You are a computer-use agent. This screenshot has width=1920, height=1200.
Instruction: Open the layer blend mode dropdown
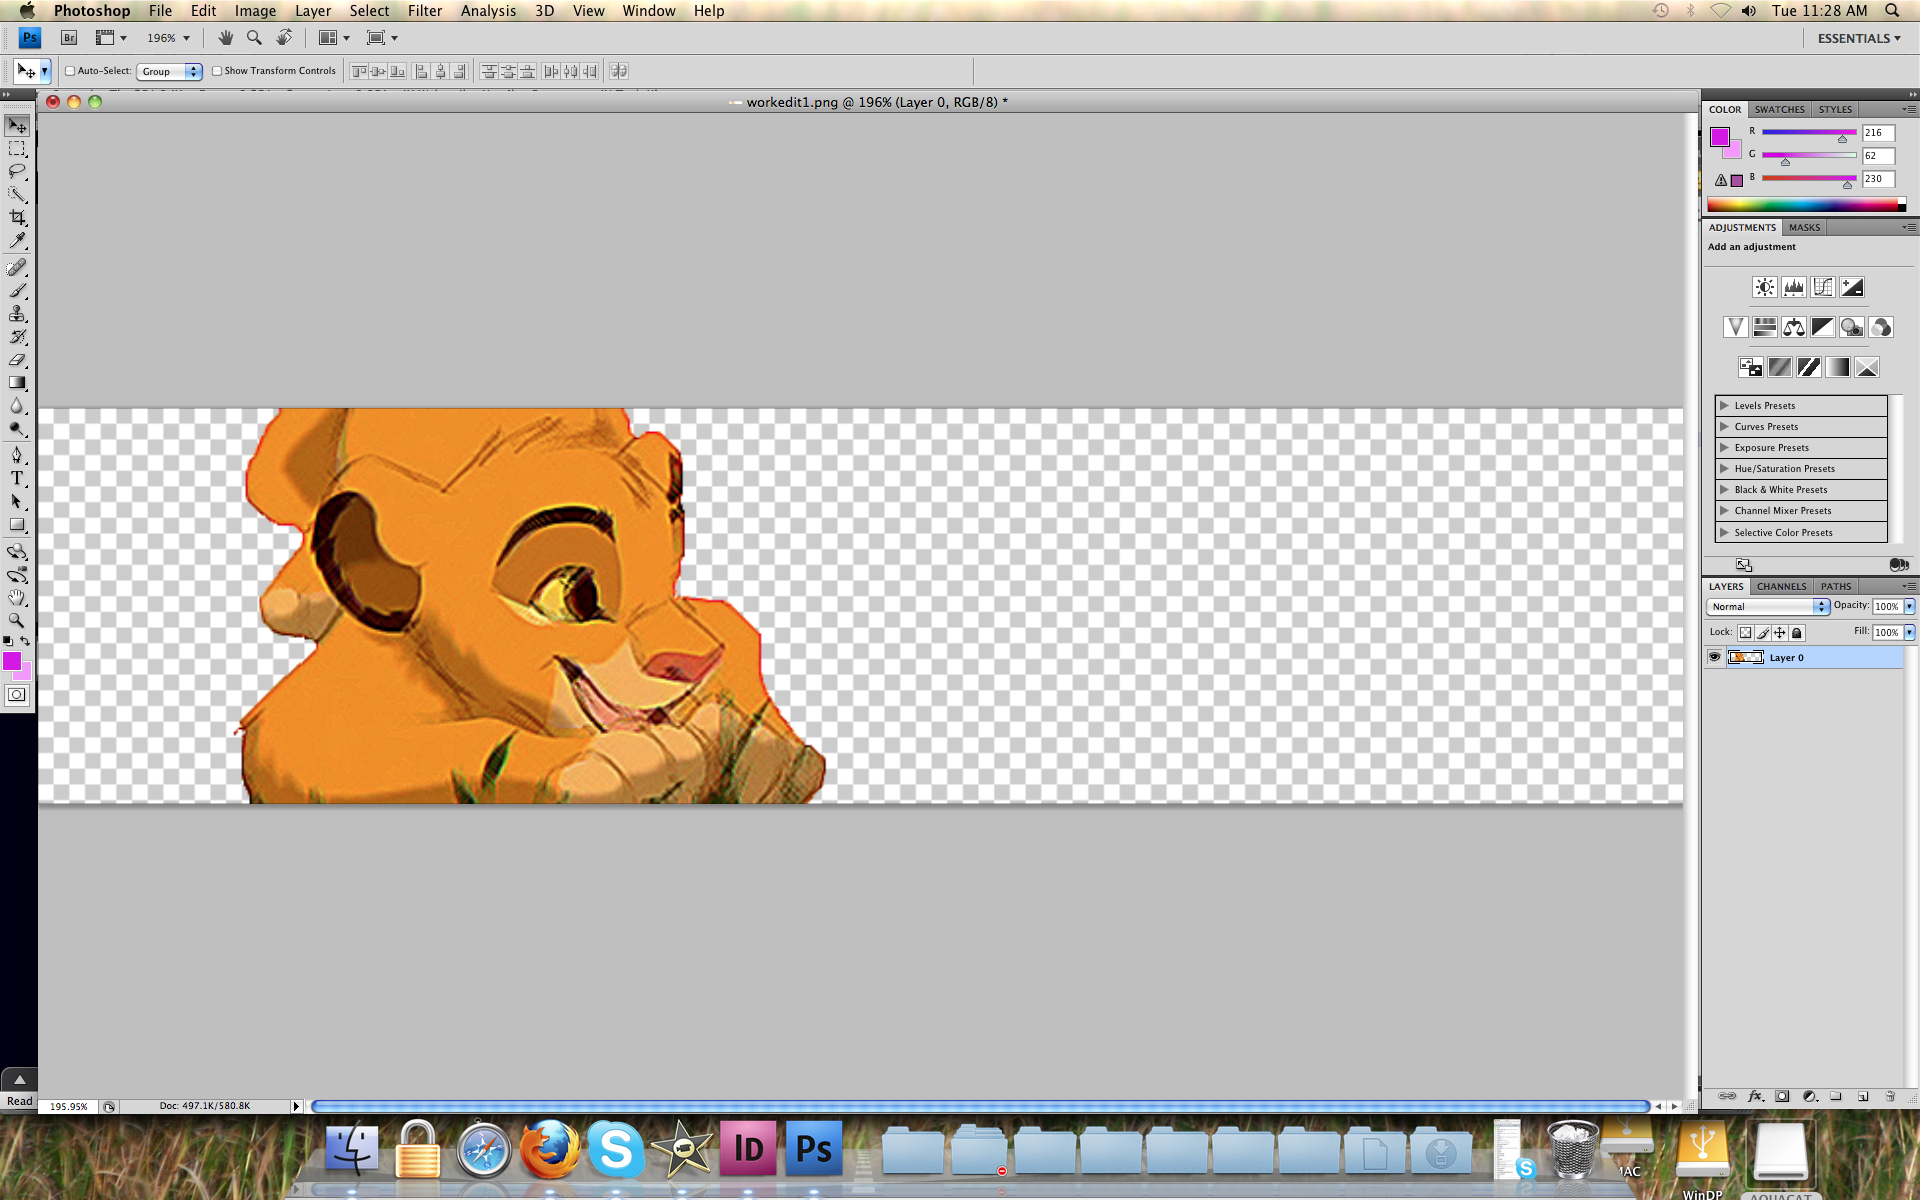1767,607
